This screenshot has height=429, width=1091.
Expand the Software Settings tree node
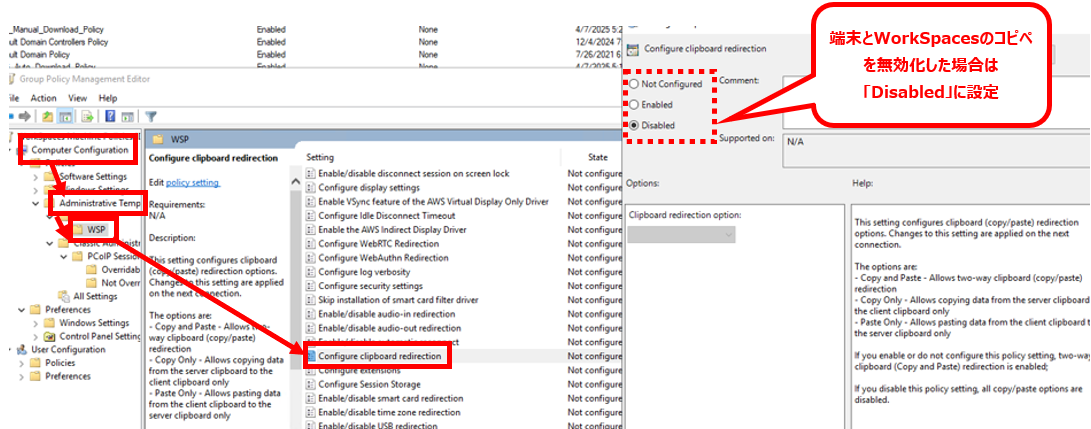pyautogui.click(x=37, y=176)
